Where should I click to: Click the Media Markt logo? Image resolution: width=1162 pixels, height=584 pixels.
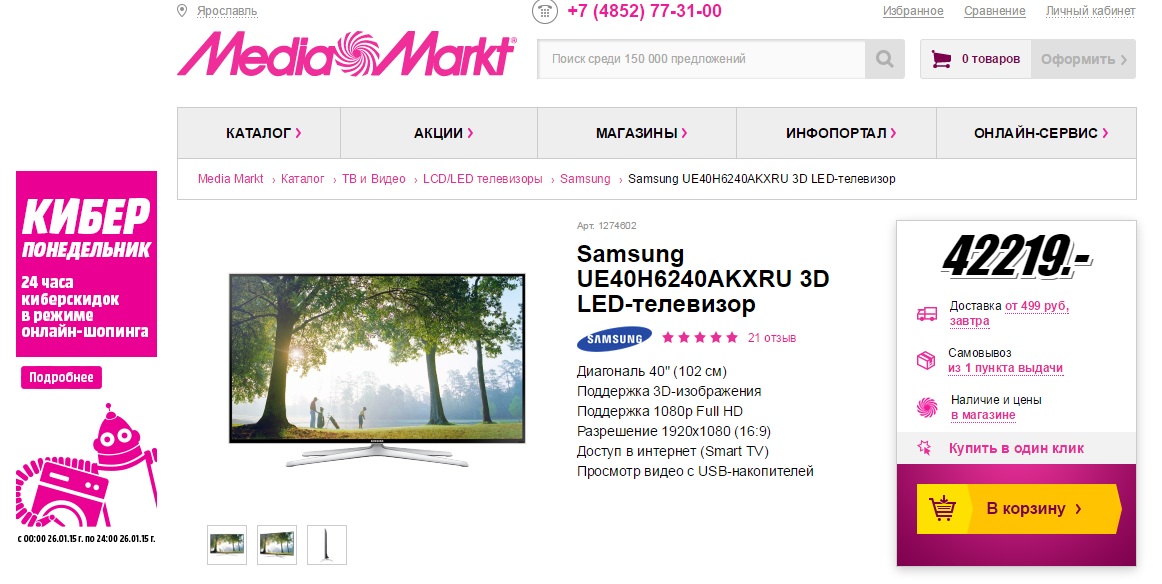click(x=347, y=54)
